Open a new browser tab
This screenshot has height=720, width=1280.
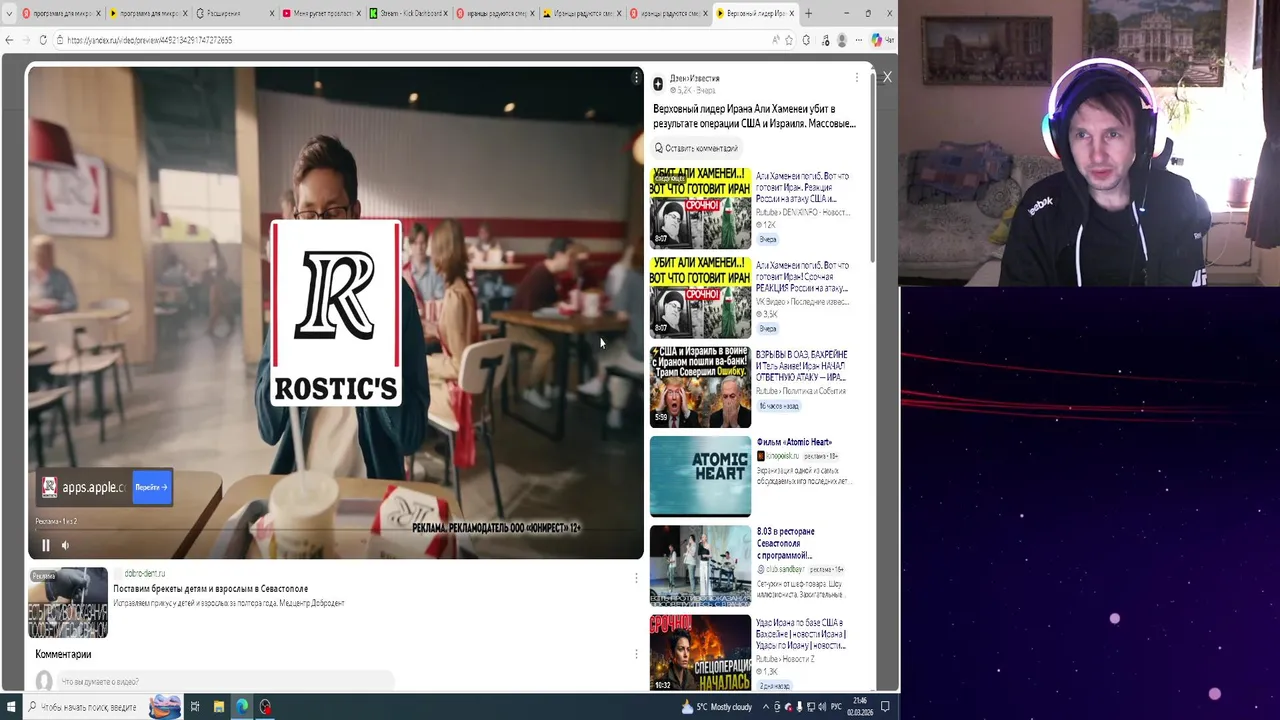tap(808, 14)
